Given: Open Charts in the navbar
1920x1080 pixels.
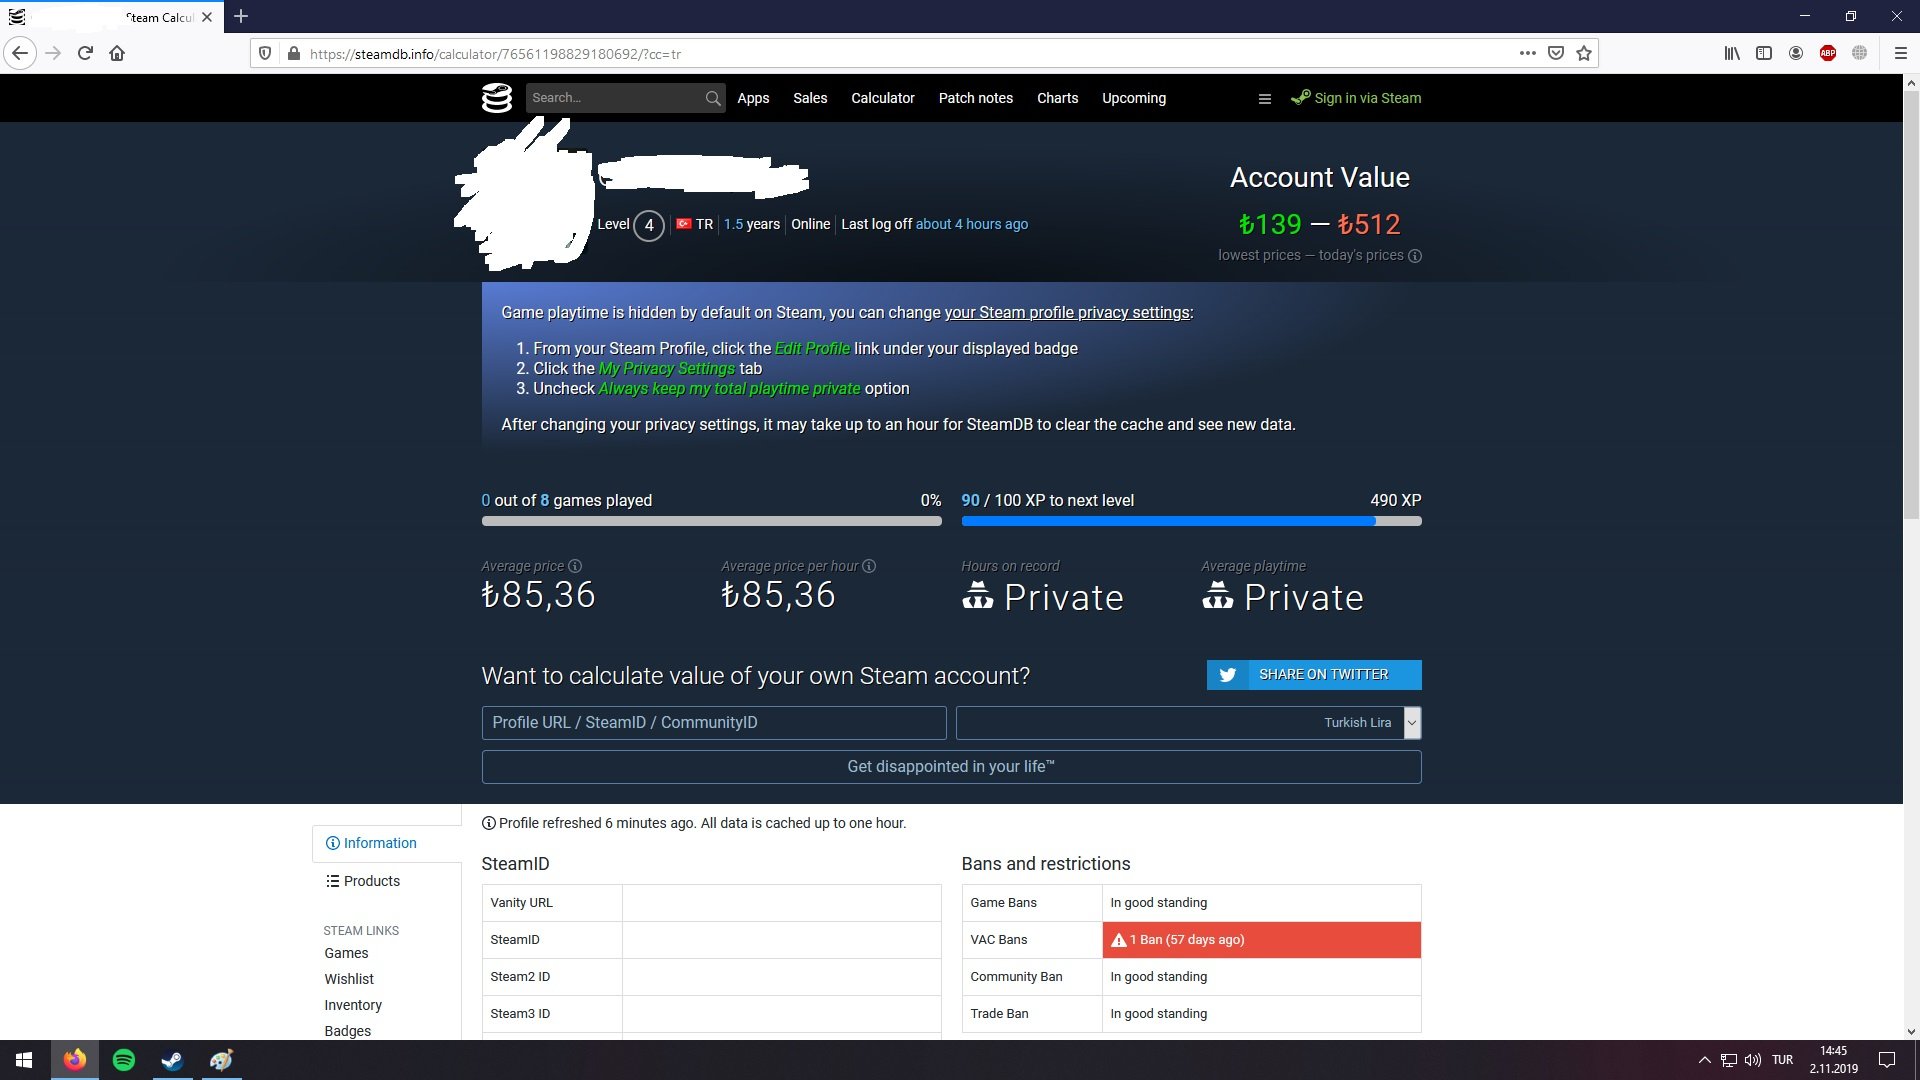Looking at the screenshot, I should click(1057, 98).
